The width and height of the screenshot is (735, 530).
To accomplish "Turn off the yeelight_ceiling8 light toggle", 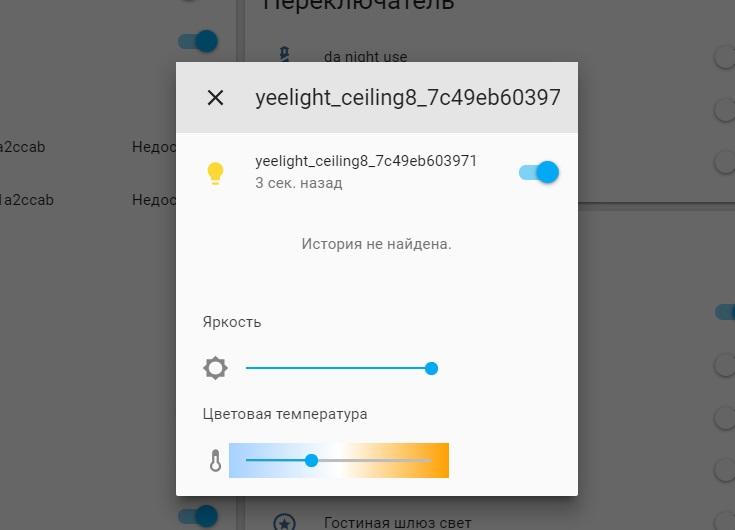I will pyautogui.click(x=539, y=172).
